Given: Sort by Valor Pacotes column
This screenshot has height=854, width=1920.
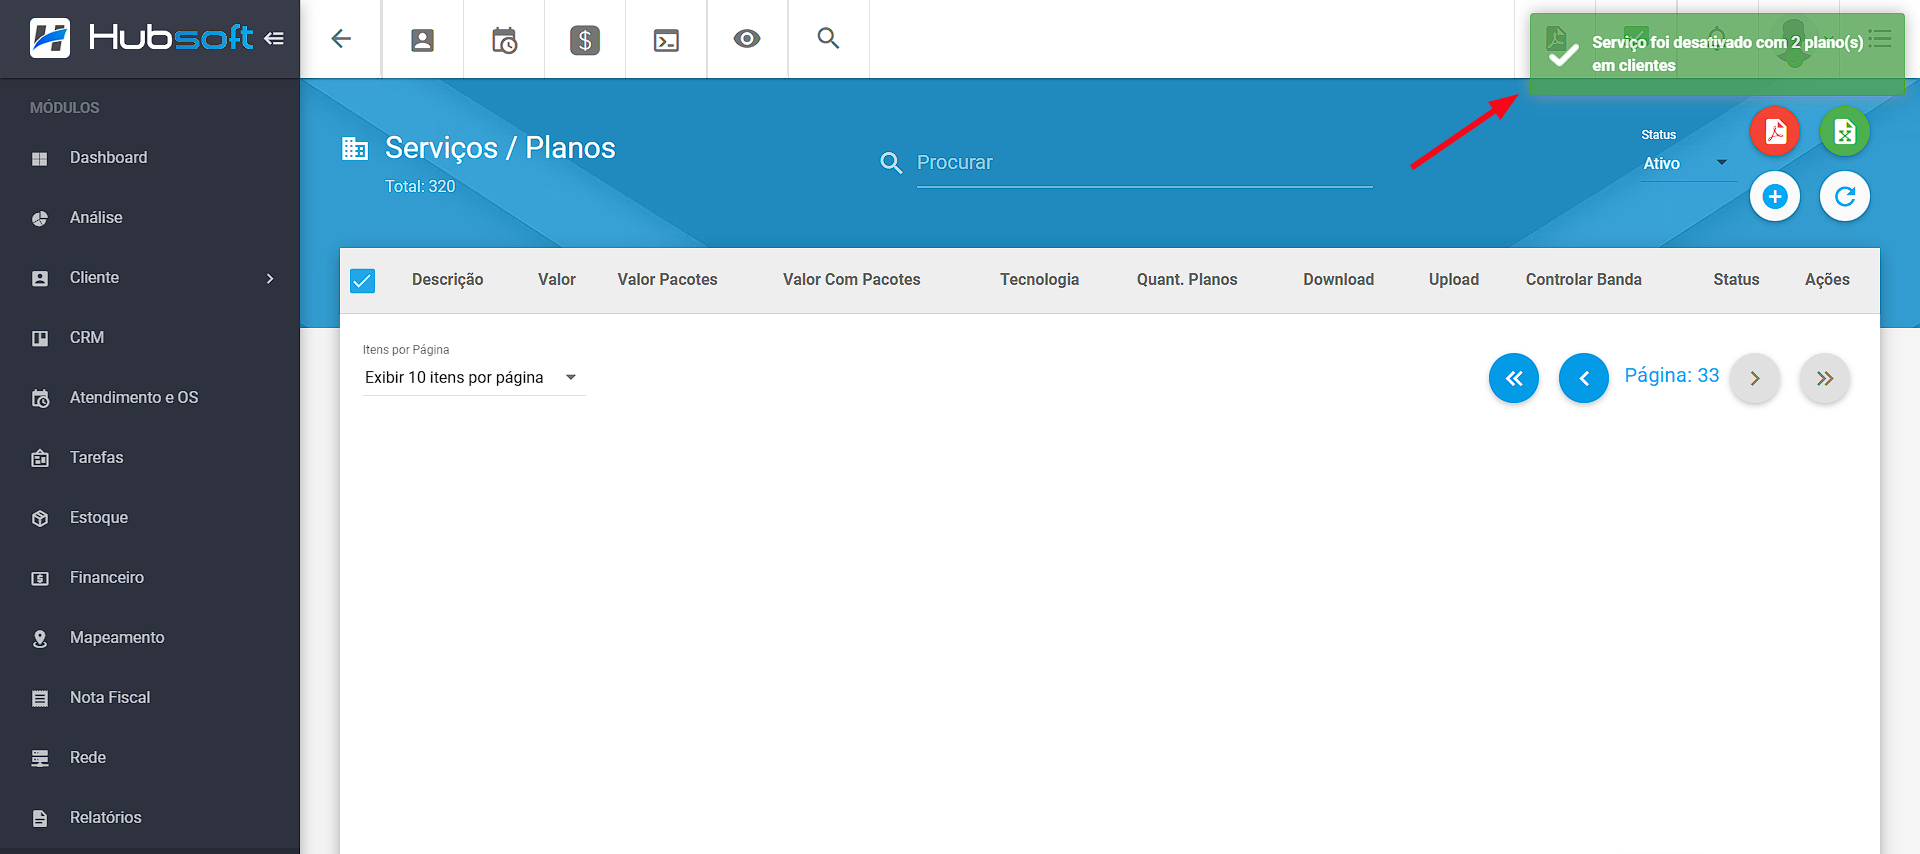Looking at the screenshot, I should [667, 280].
